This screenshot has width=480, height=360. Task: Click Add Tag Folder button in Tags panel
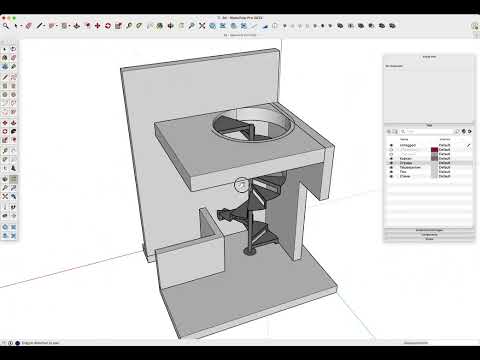point(395,132)
